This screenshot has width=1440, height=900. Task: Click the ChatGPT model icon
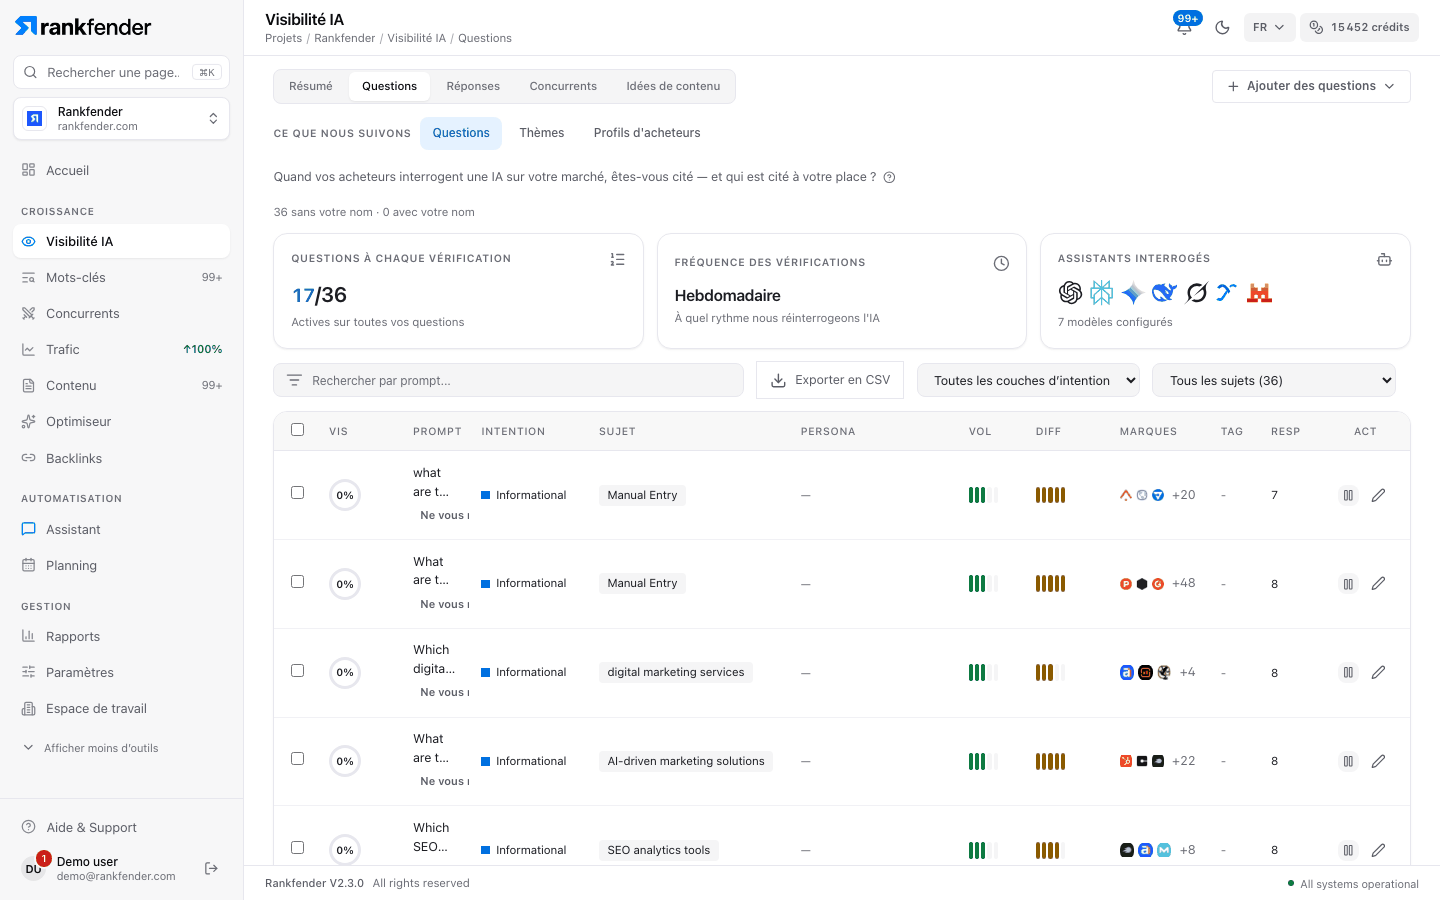point(1070,293)
